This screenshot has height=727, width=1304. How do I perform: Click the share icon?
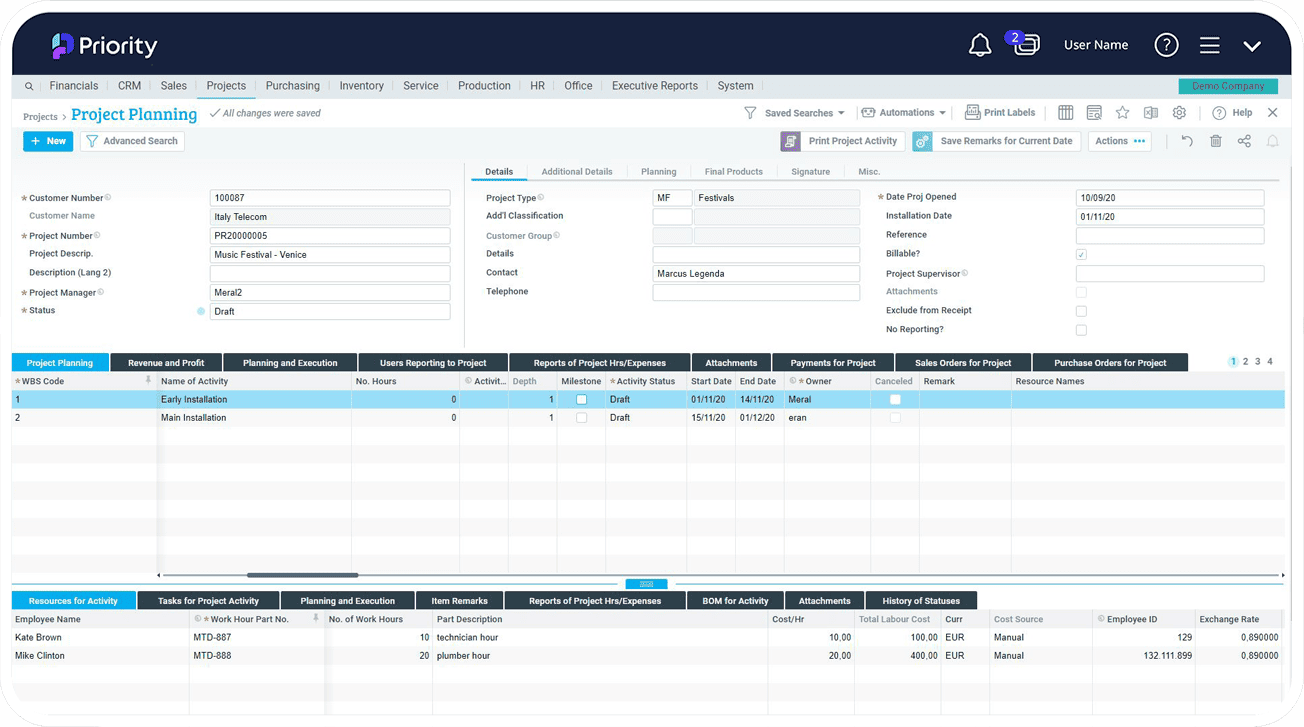coord(1244,141)
